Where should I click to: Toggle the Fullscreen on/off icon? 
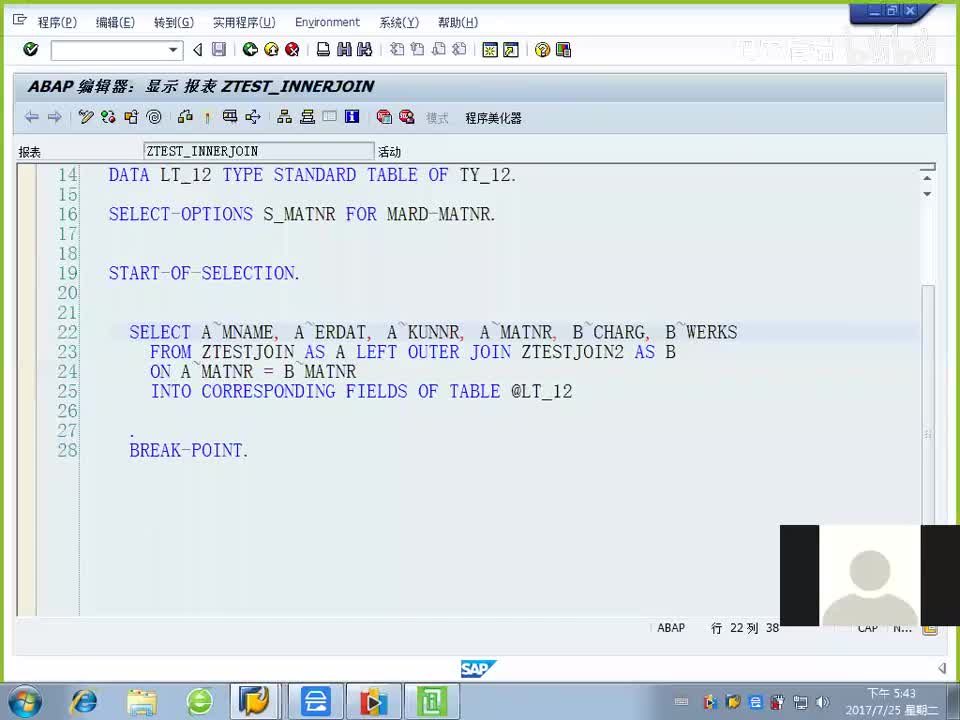click(x=329, y=117)
